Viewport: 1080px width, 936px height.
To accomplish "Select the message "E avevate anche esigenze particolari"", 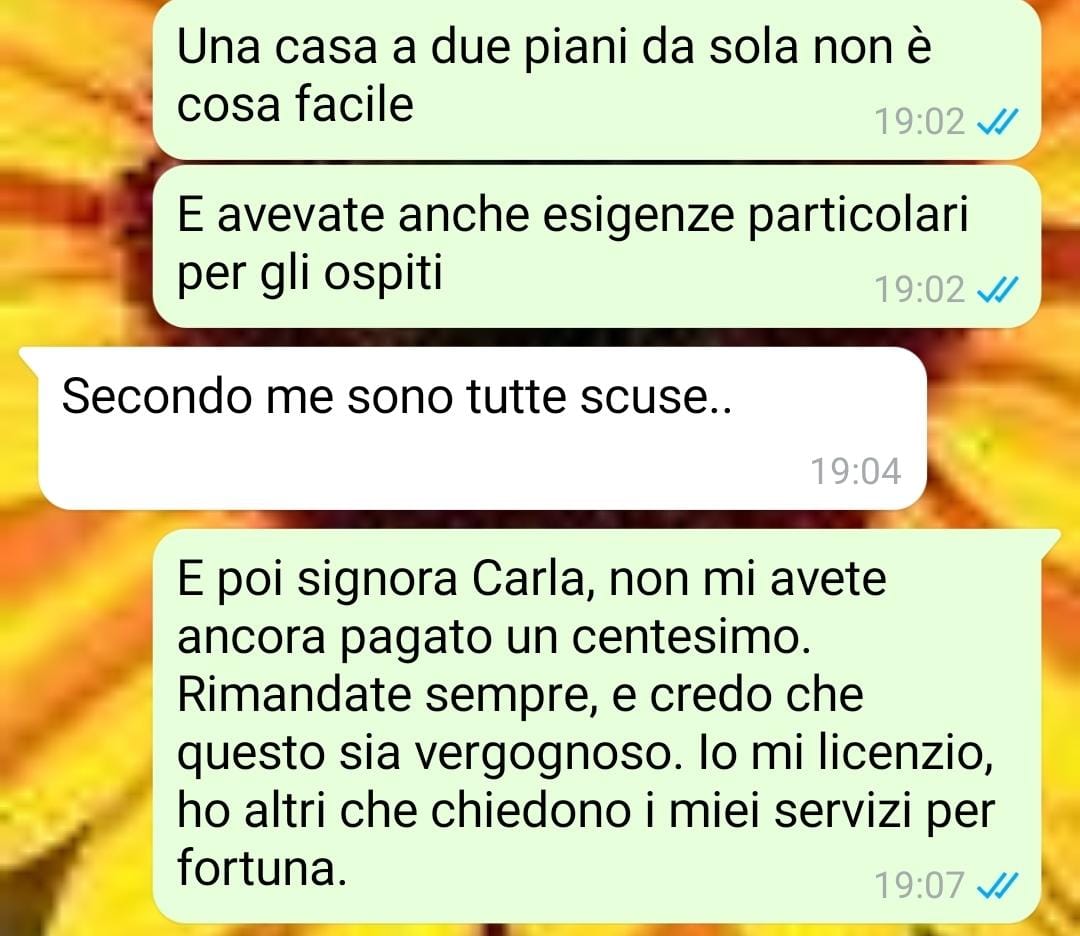I will [x=596, y=247].
